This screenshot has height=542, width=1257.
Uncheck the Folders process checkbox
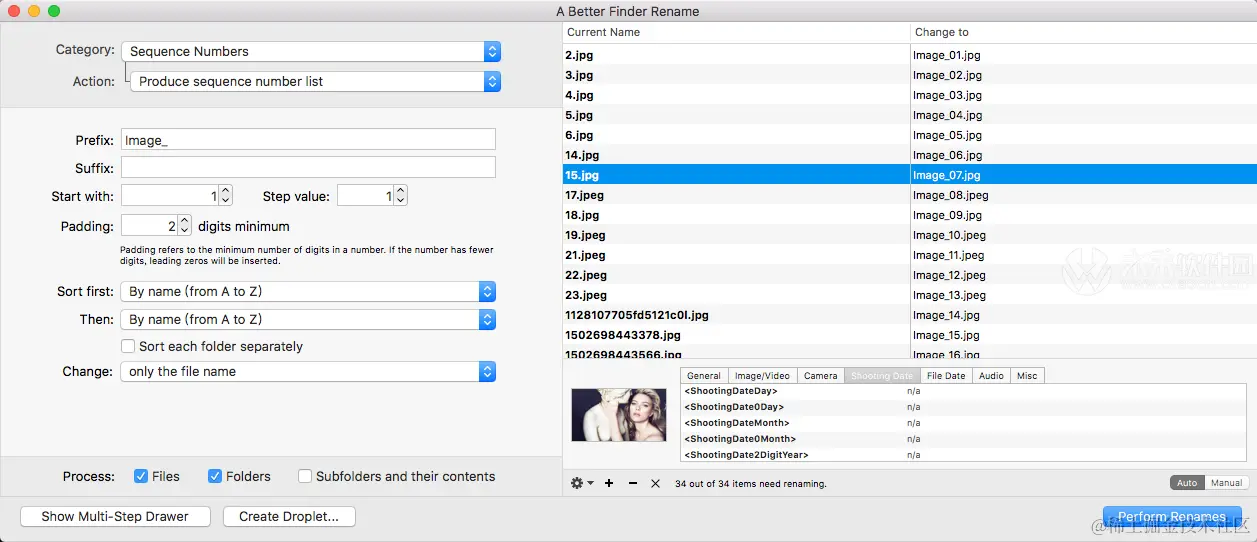[x=215, y=476]
